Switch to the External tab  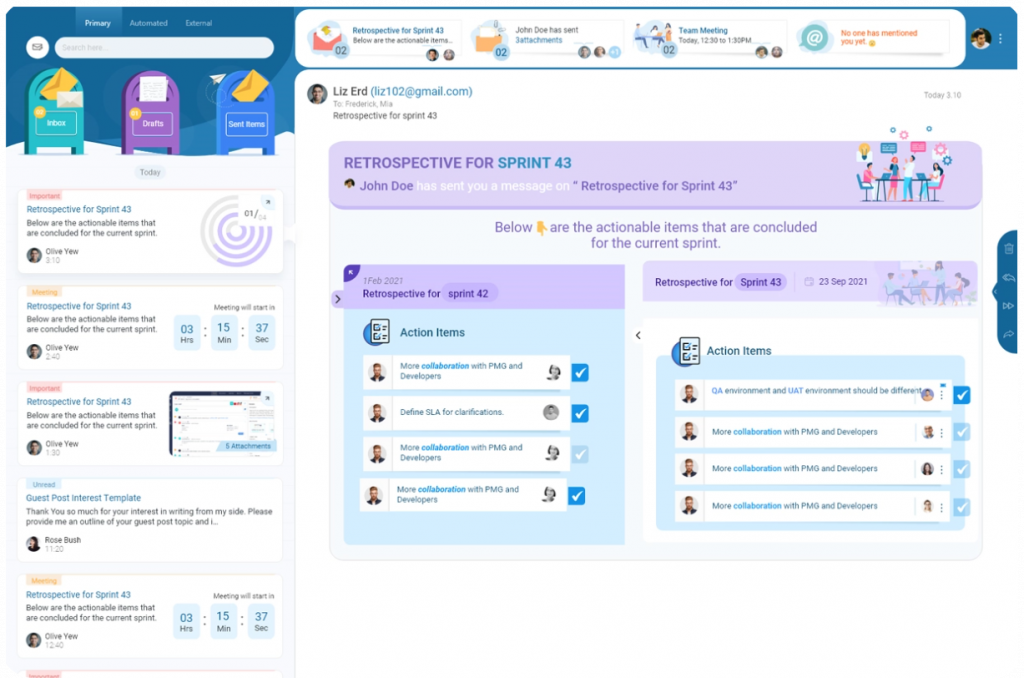(x=199, y=23)
